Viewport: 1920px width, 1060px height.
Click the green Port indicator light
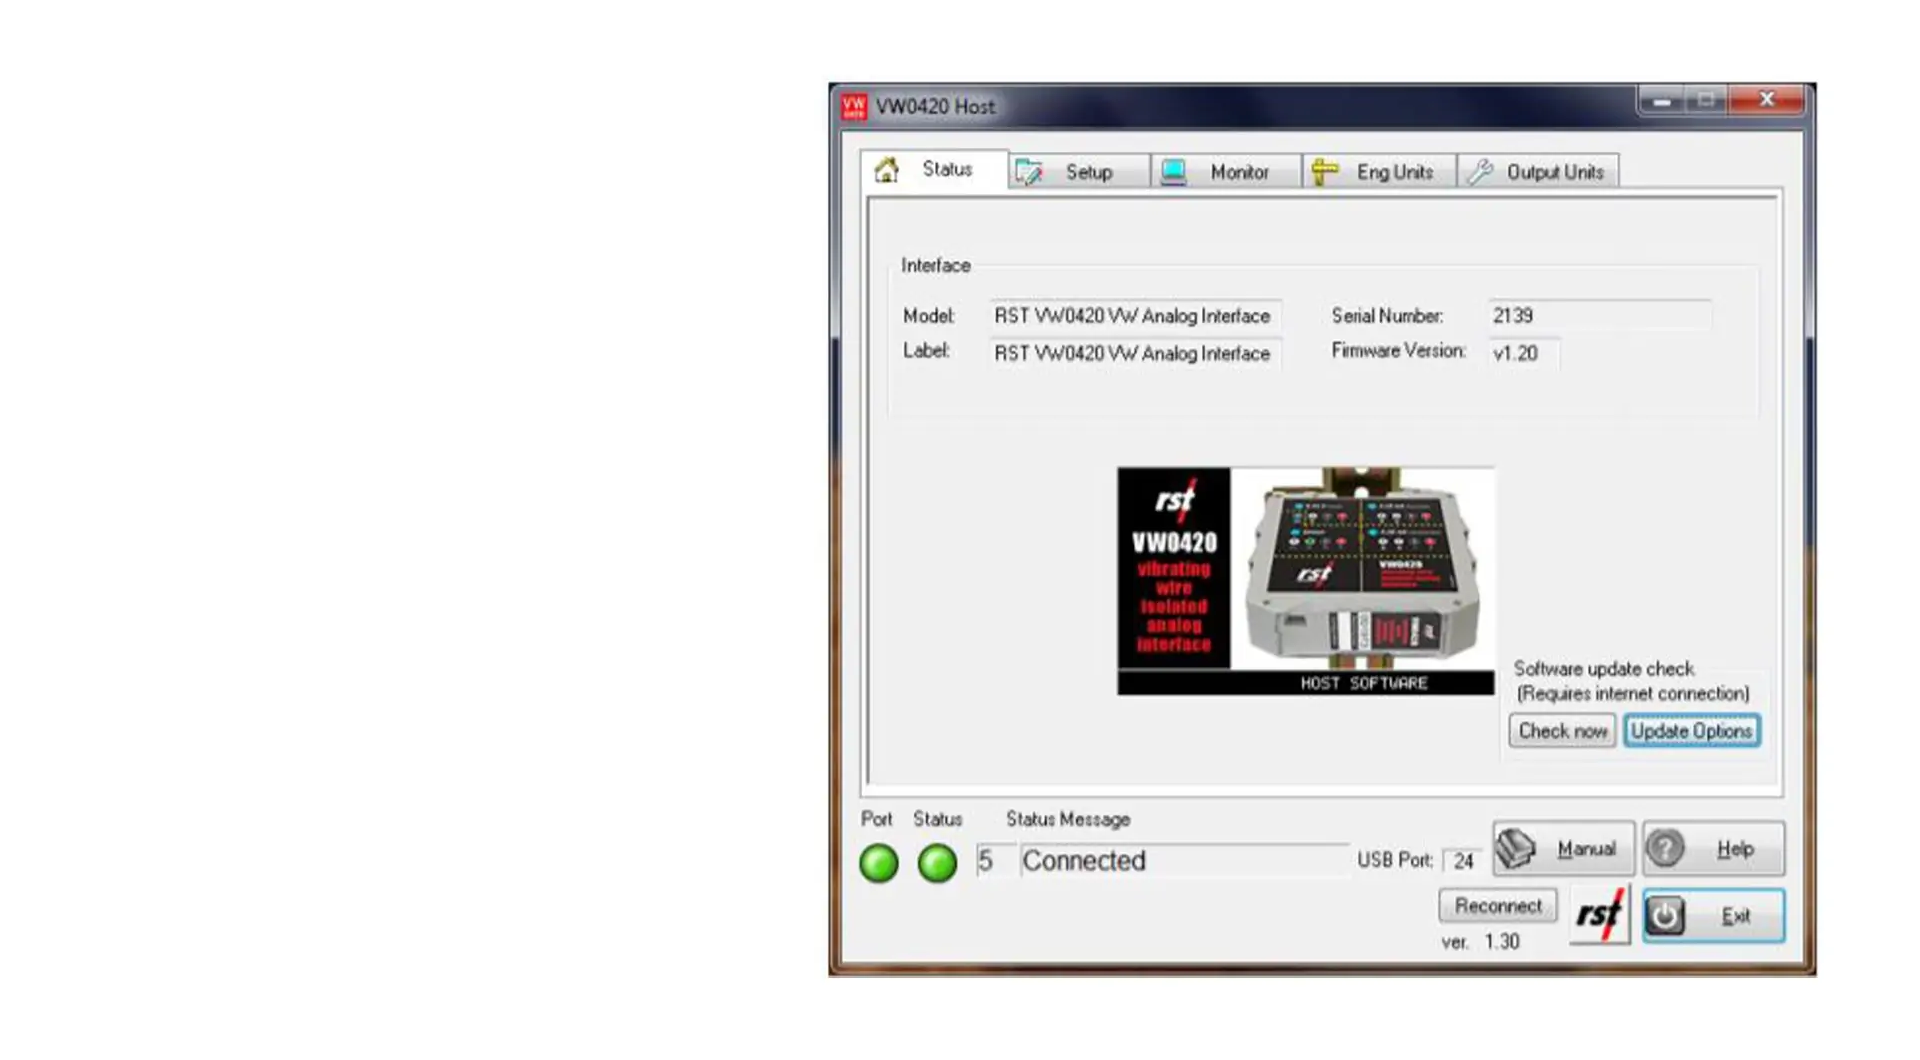click(x=879, y=863)
